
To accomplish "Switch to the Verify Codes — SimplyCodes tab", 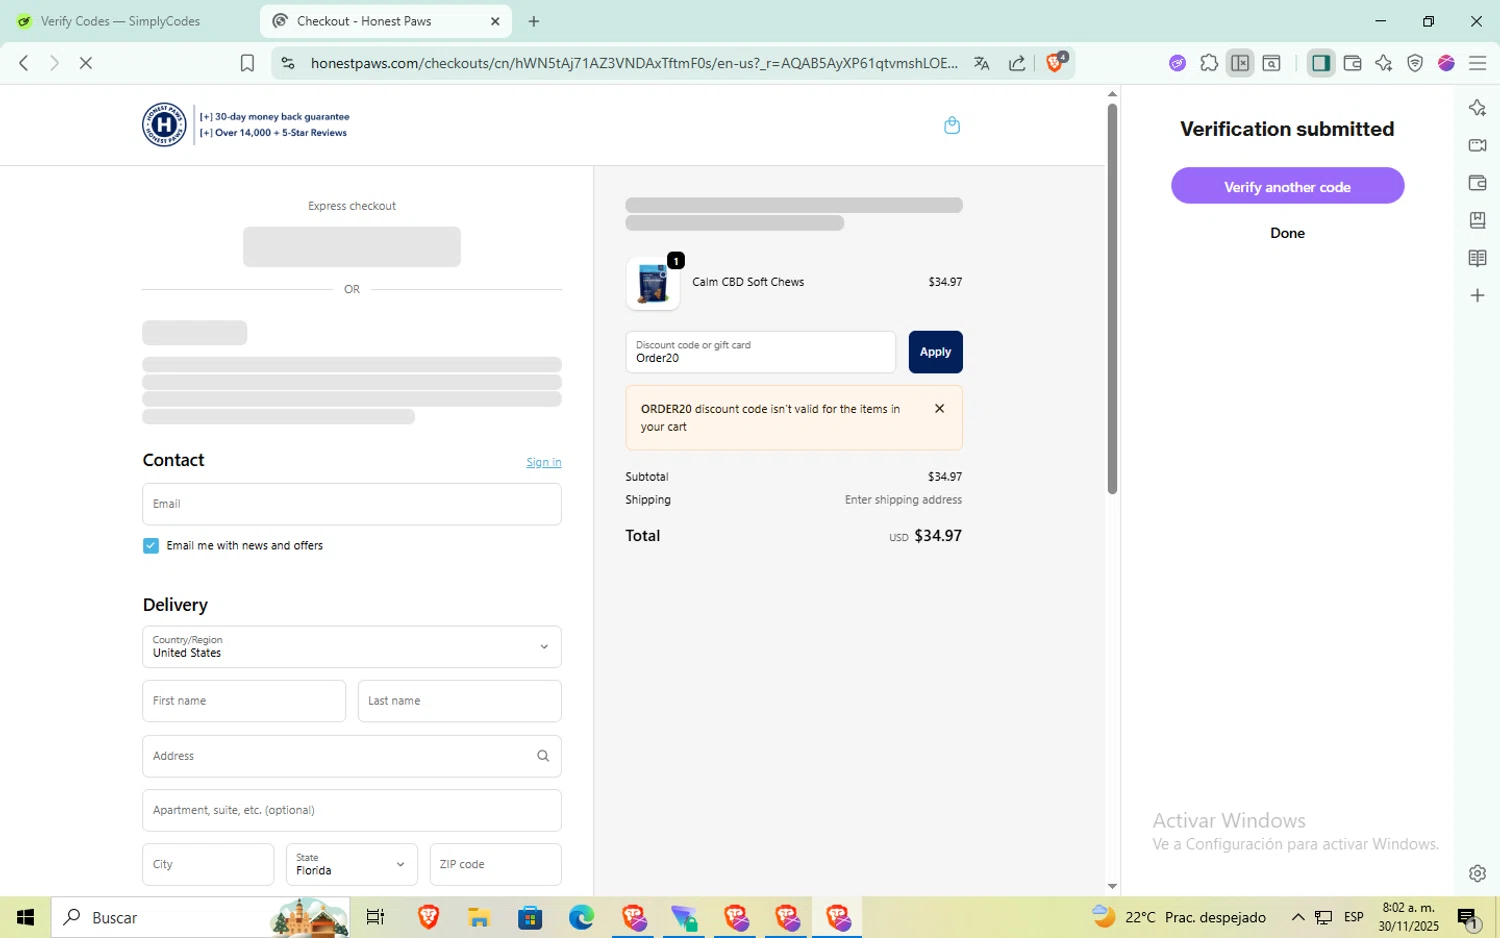I will 122,21.
